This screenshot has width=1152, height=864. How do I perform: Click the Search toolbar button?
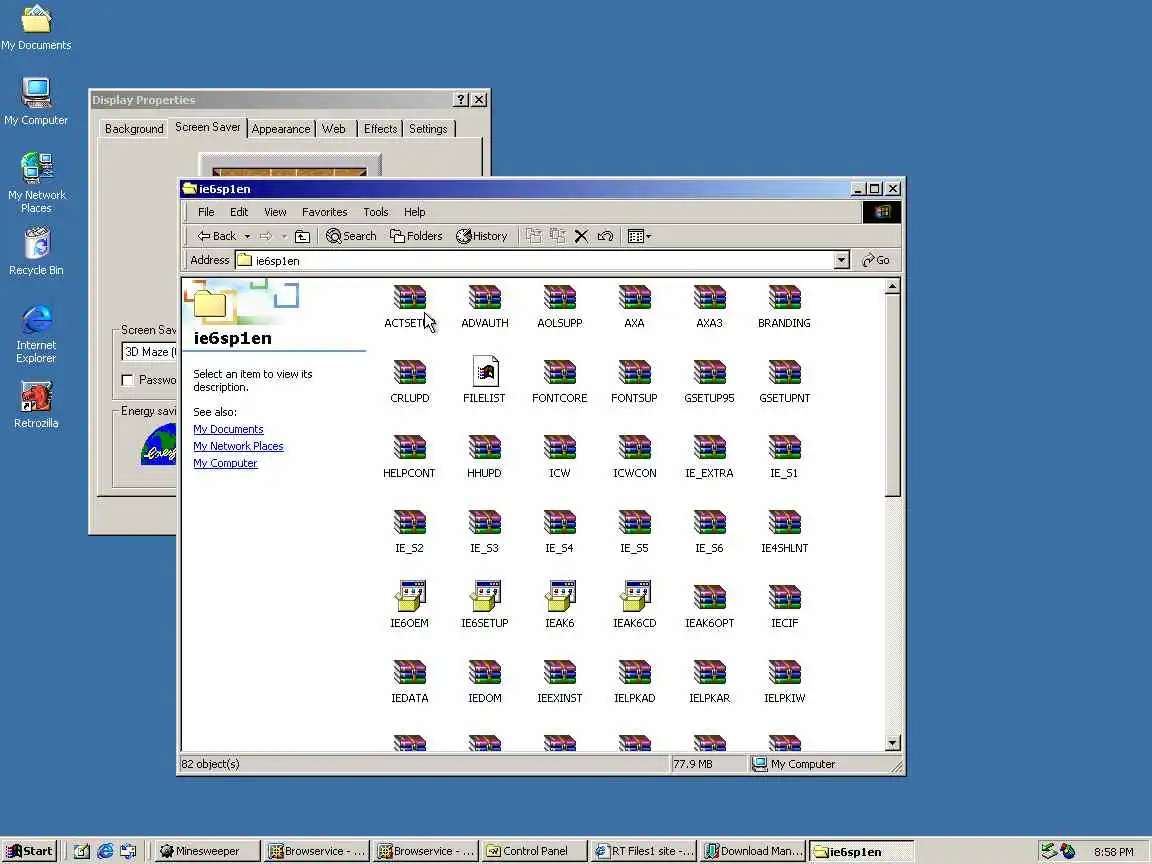pyautogui.click(x=351, y=236)
